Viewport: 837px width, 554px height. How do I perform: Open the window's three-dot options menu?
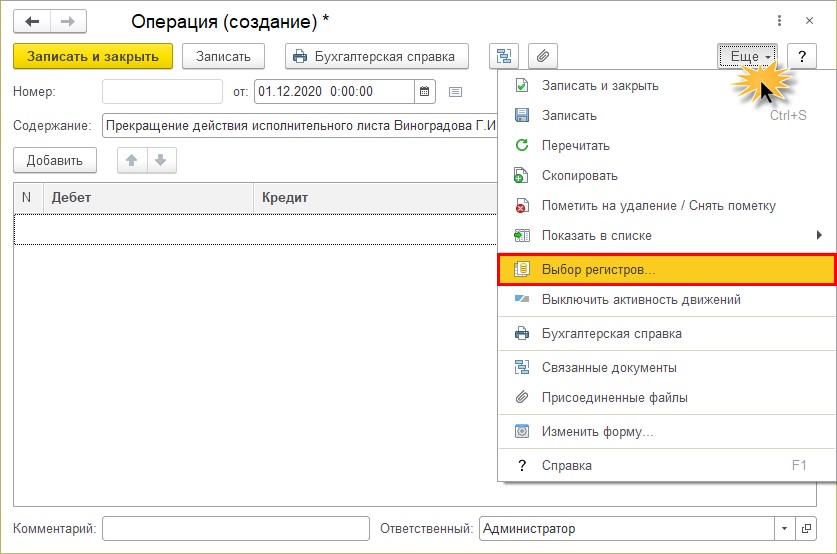779,21
